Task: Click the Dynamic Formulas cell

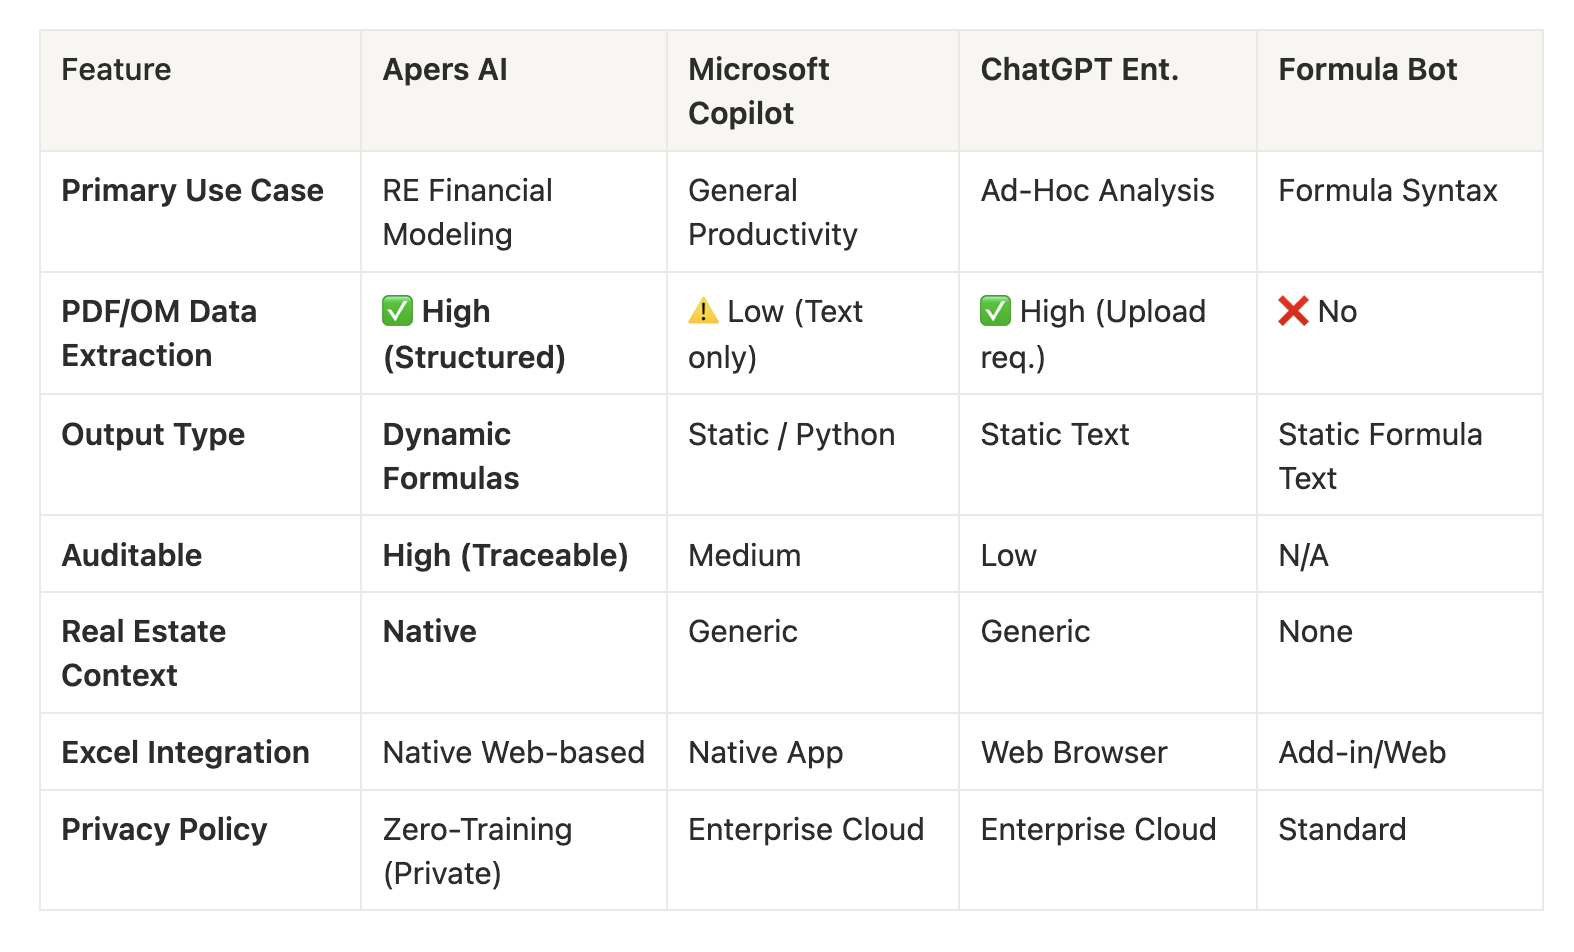Action: [450, 456]
